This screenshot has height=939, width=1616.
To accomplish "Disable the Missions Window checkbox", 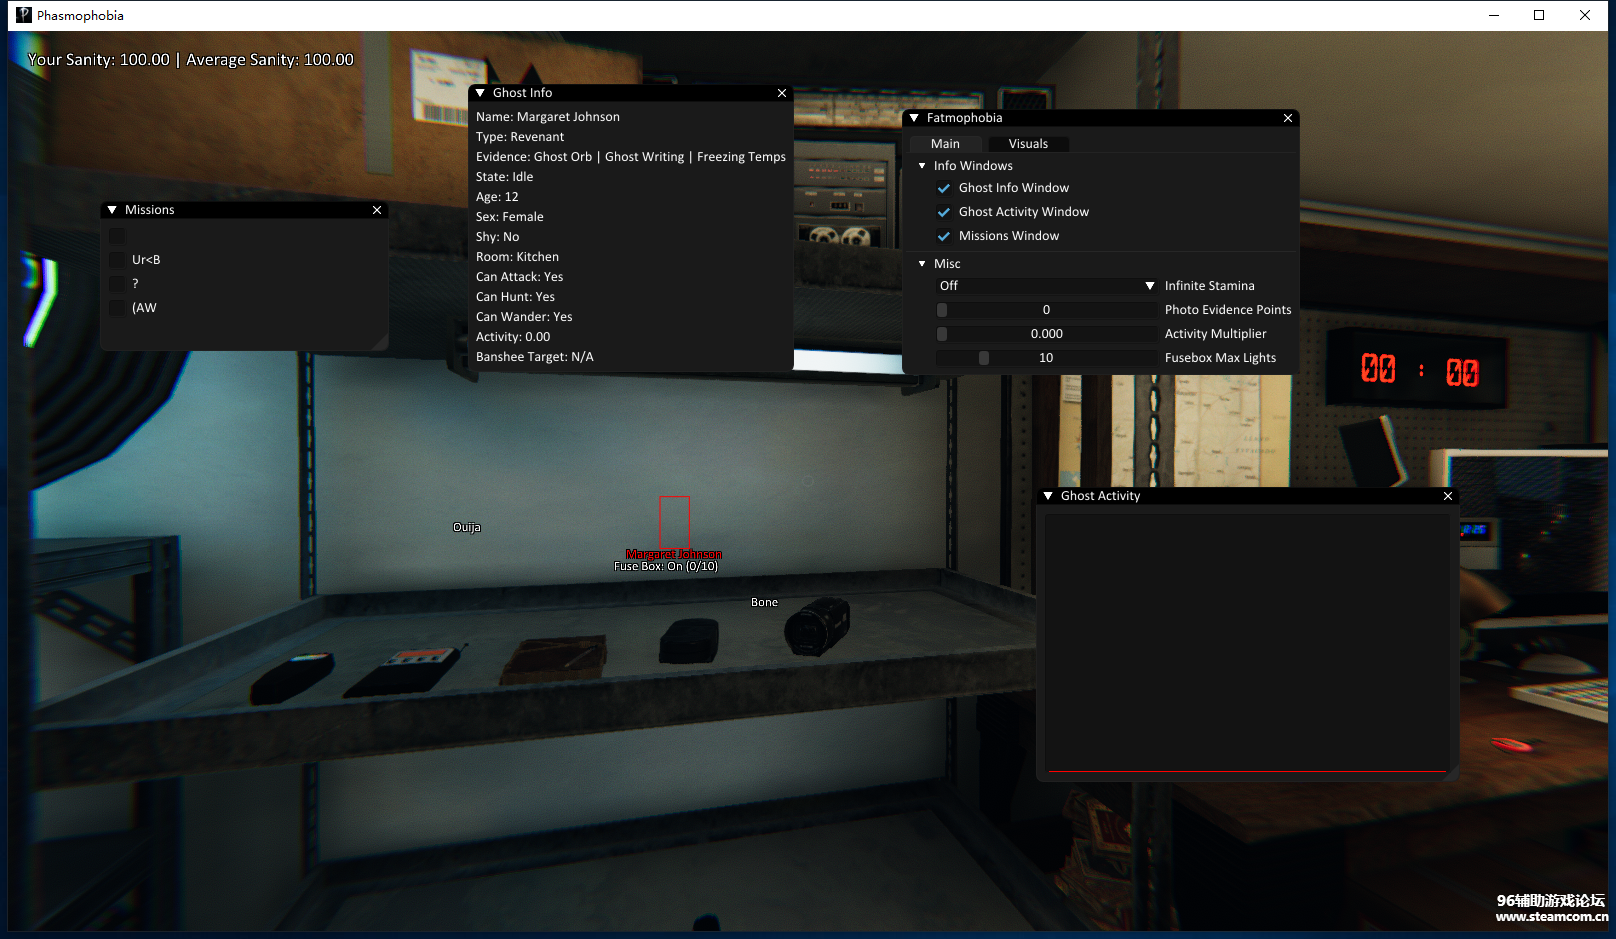I will pos(943,236).
